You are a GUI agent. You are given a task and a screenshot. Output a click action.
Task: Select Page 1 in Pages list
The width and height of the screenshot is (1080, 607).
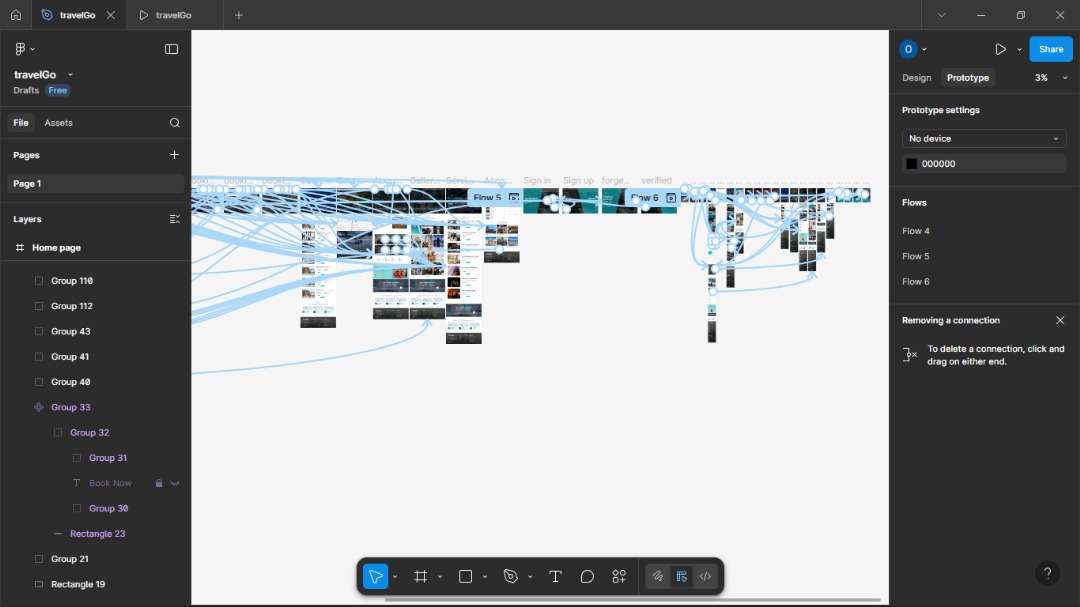click(95, 183)
